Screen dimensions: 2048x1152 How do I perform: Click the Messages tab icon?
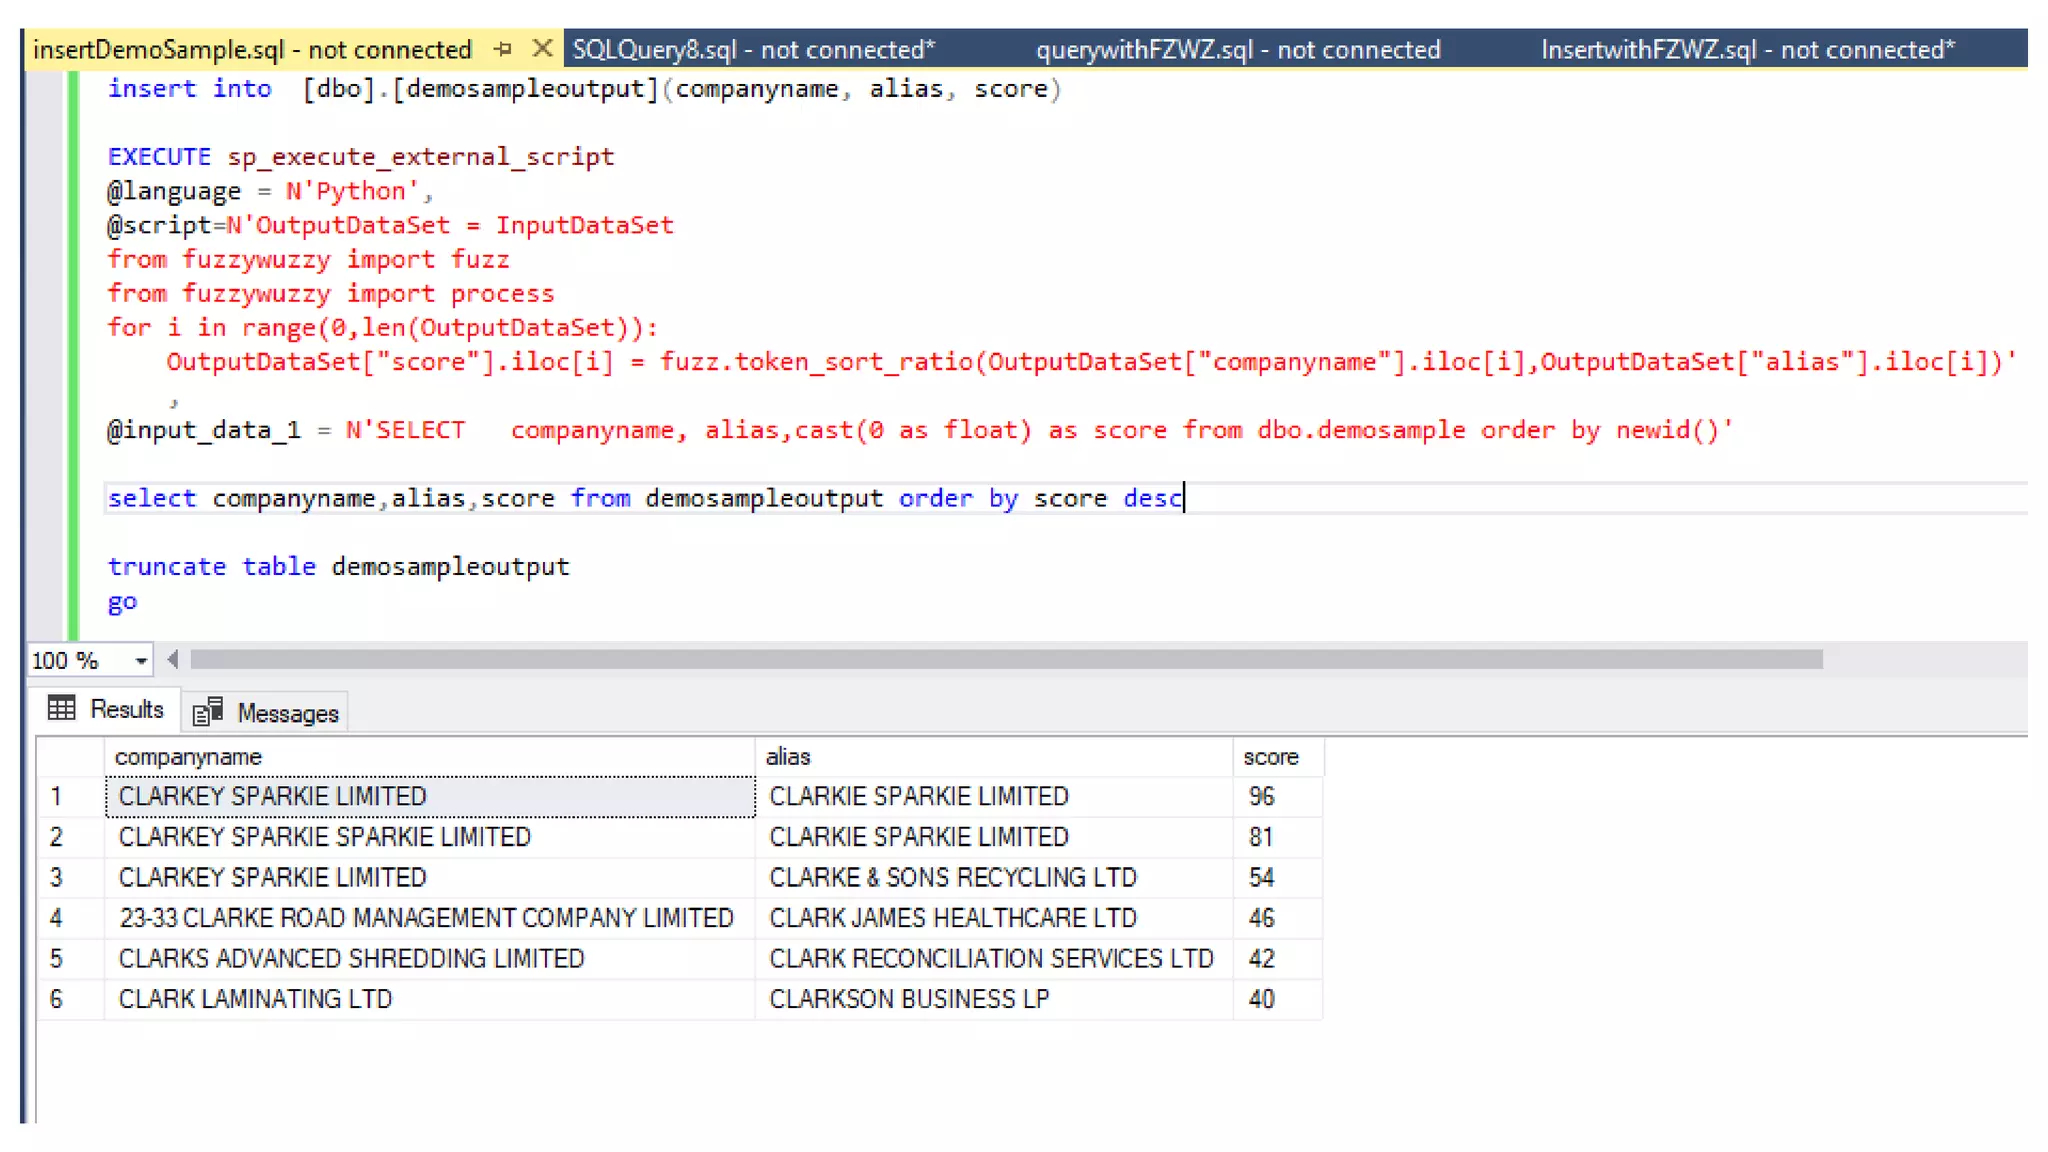coord(208,711)
